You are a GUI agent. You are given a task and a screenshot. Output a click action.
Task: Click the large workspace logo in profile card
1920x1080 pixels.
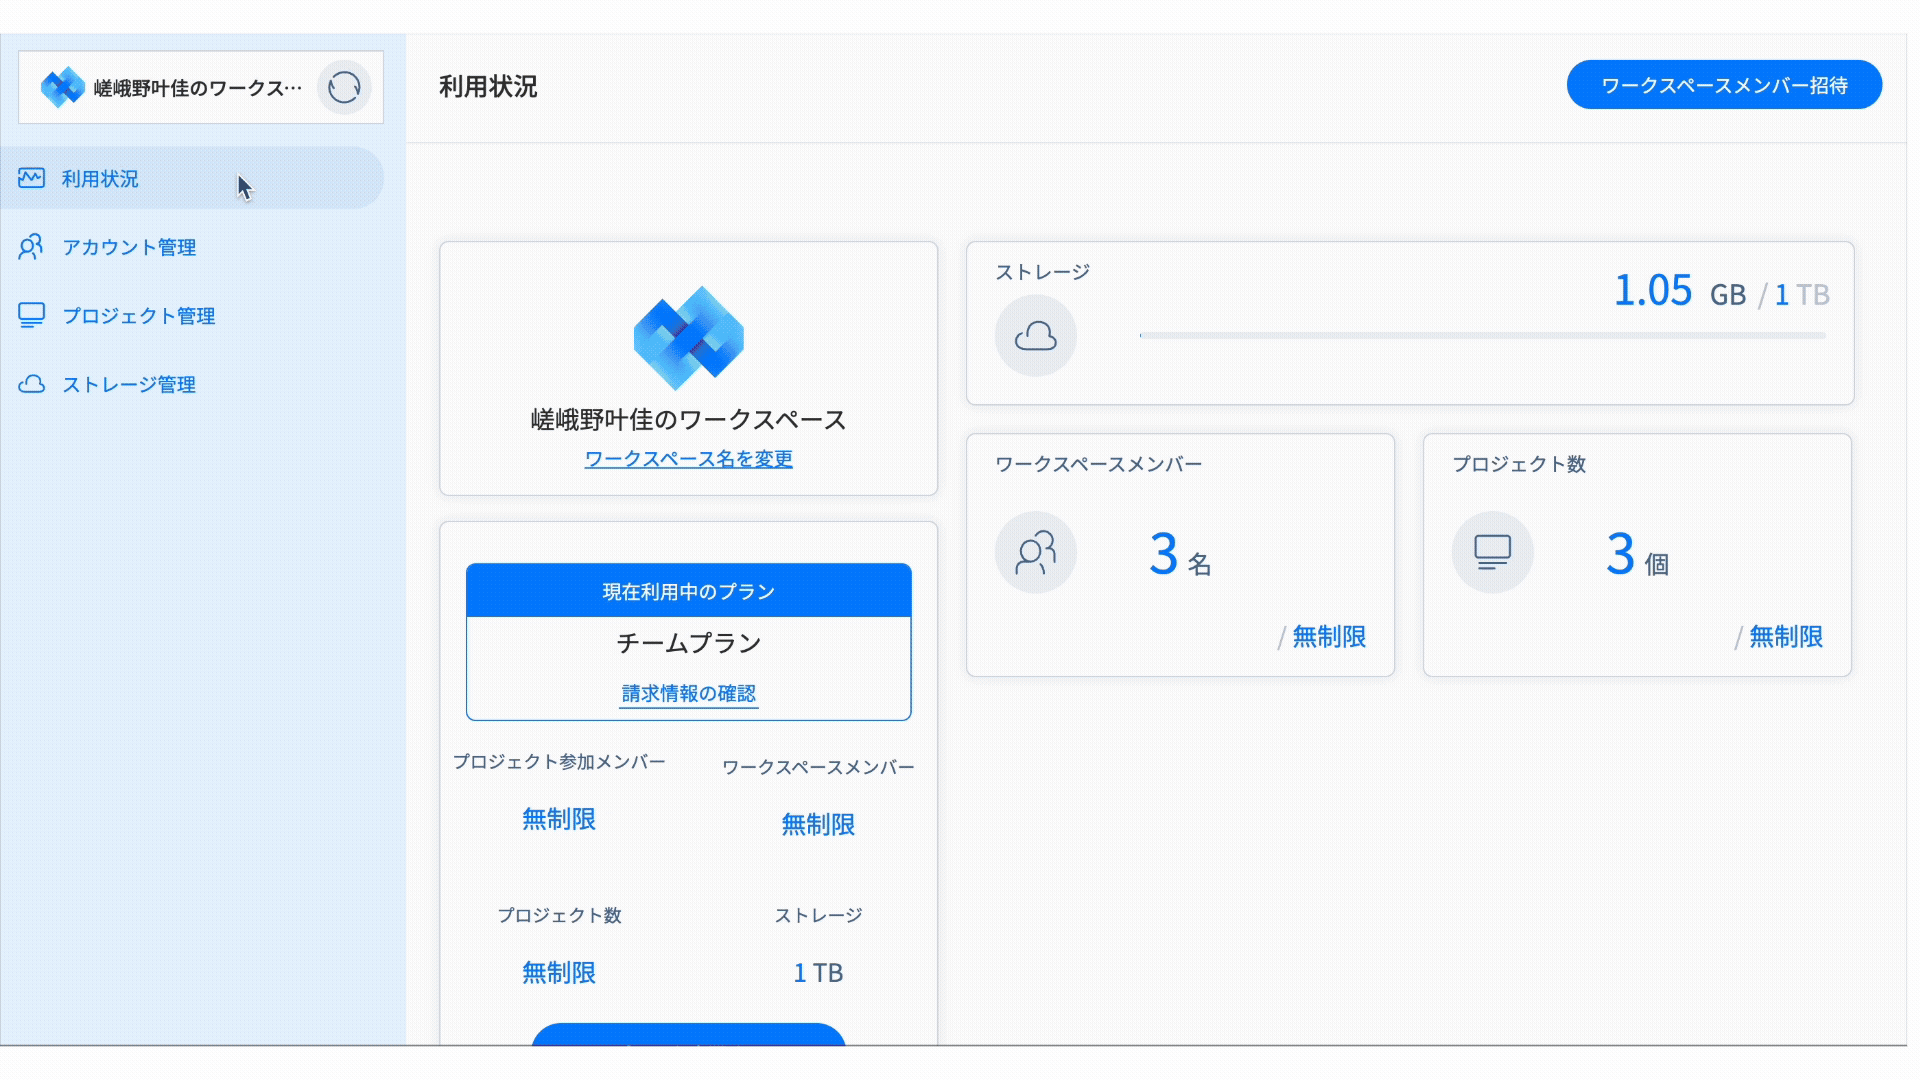click(688, 338)
